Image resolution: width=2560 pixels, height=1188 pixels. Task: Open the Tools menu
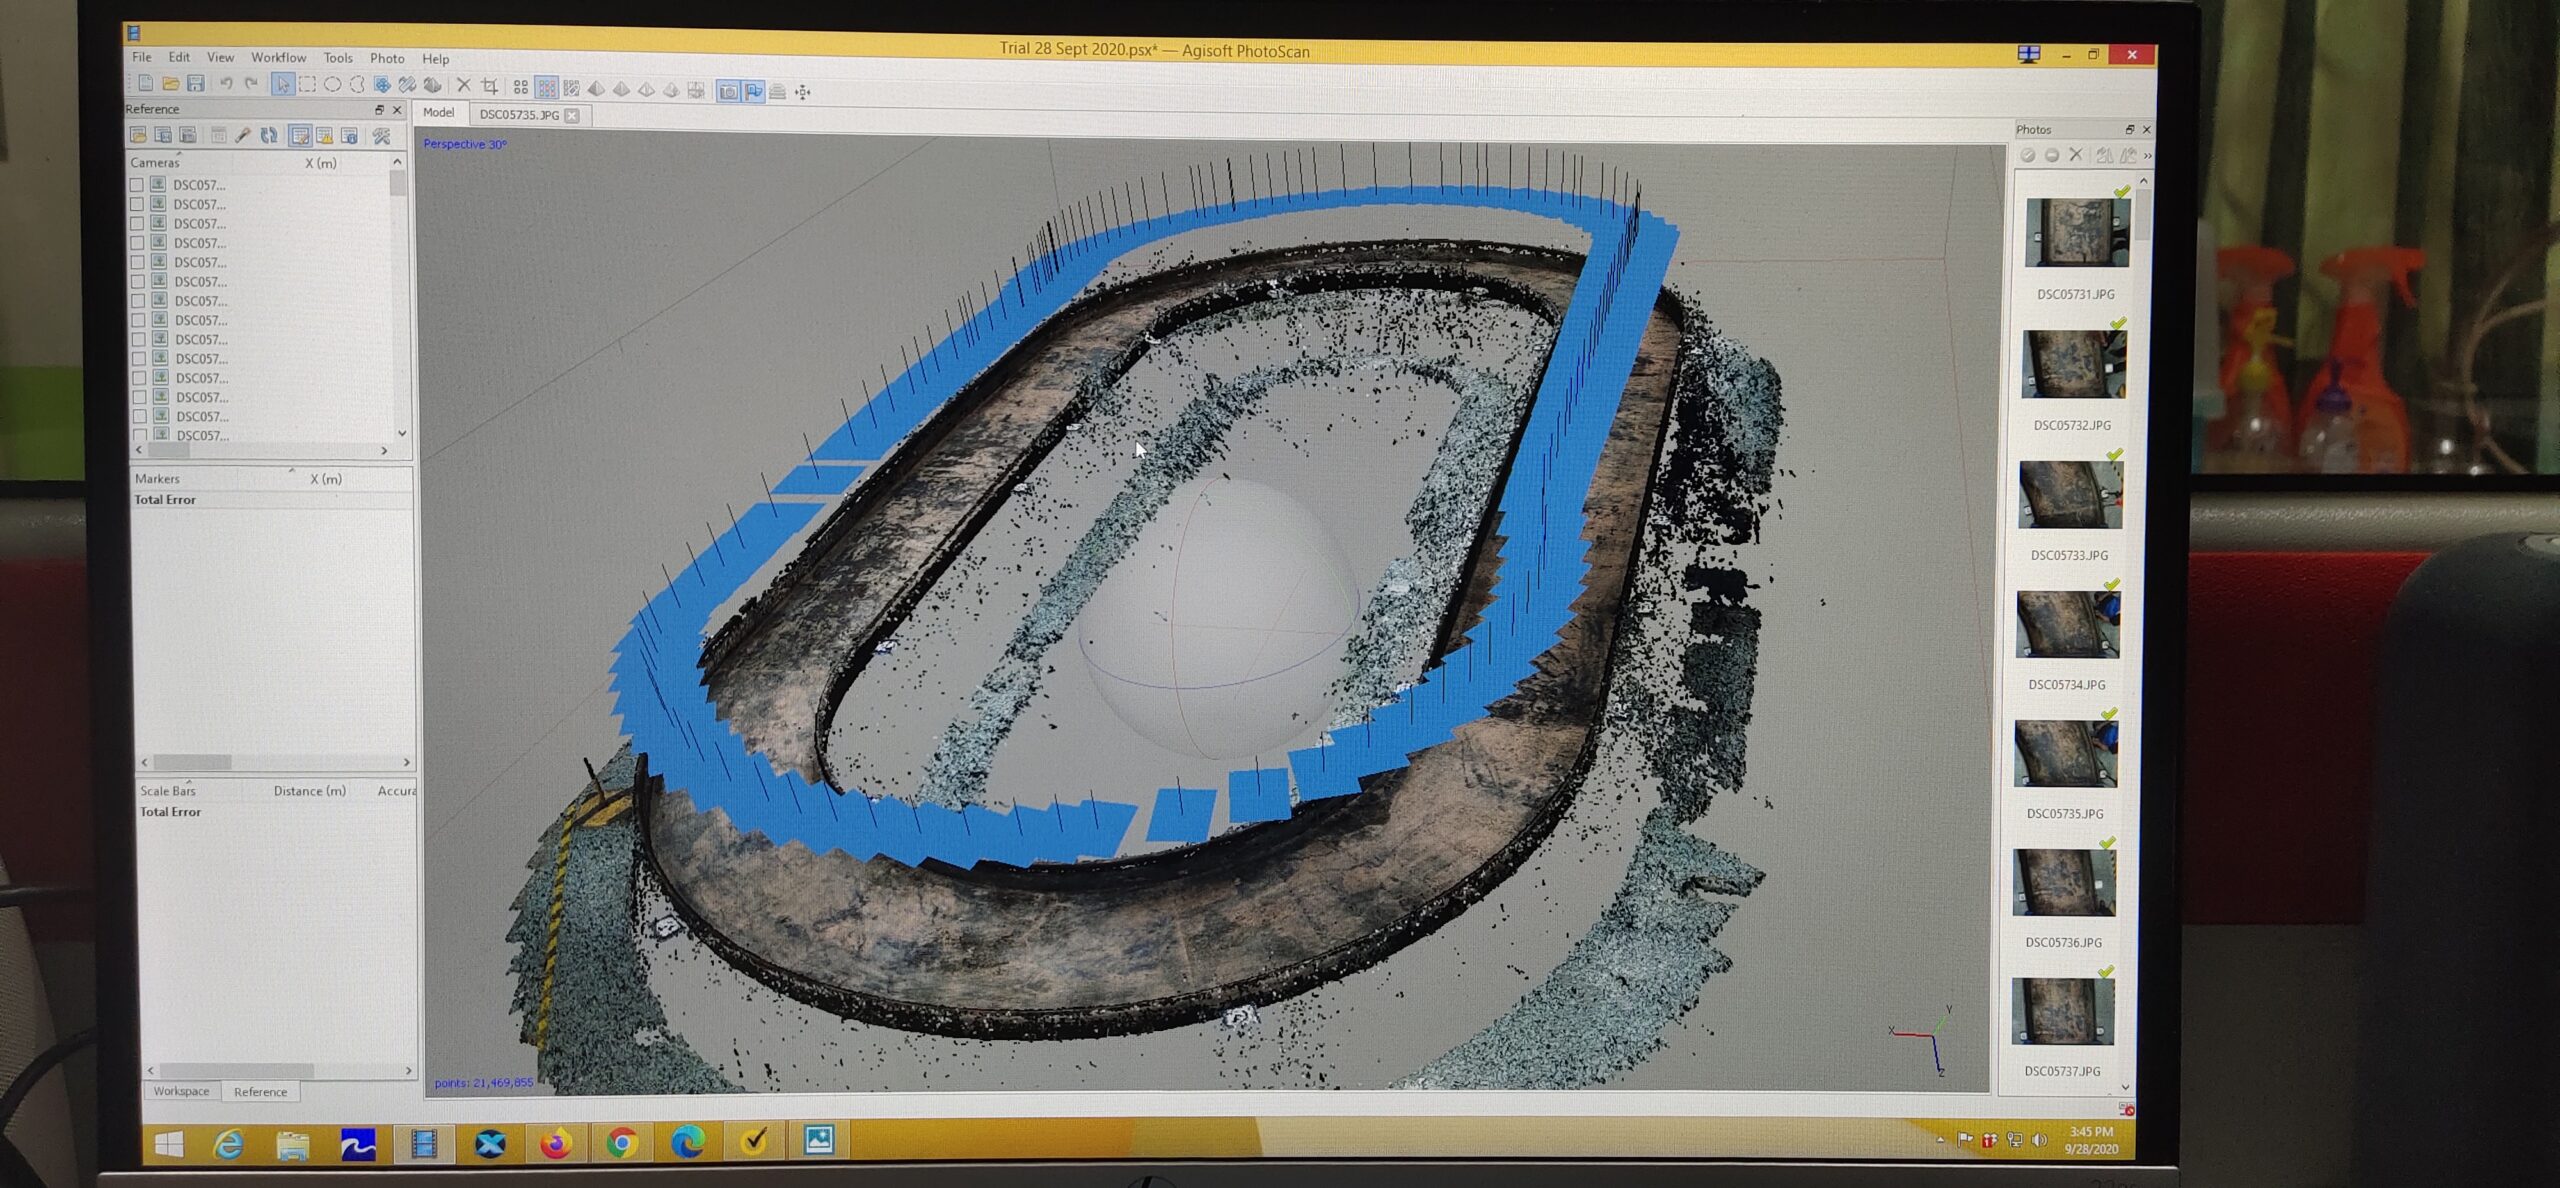tap(338, 58)
